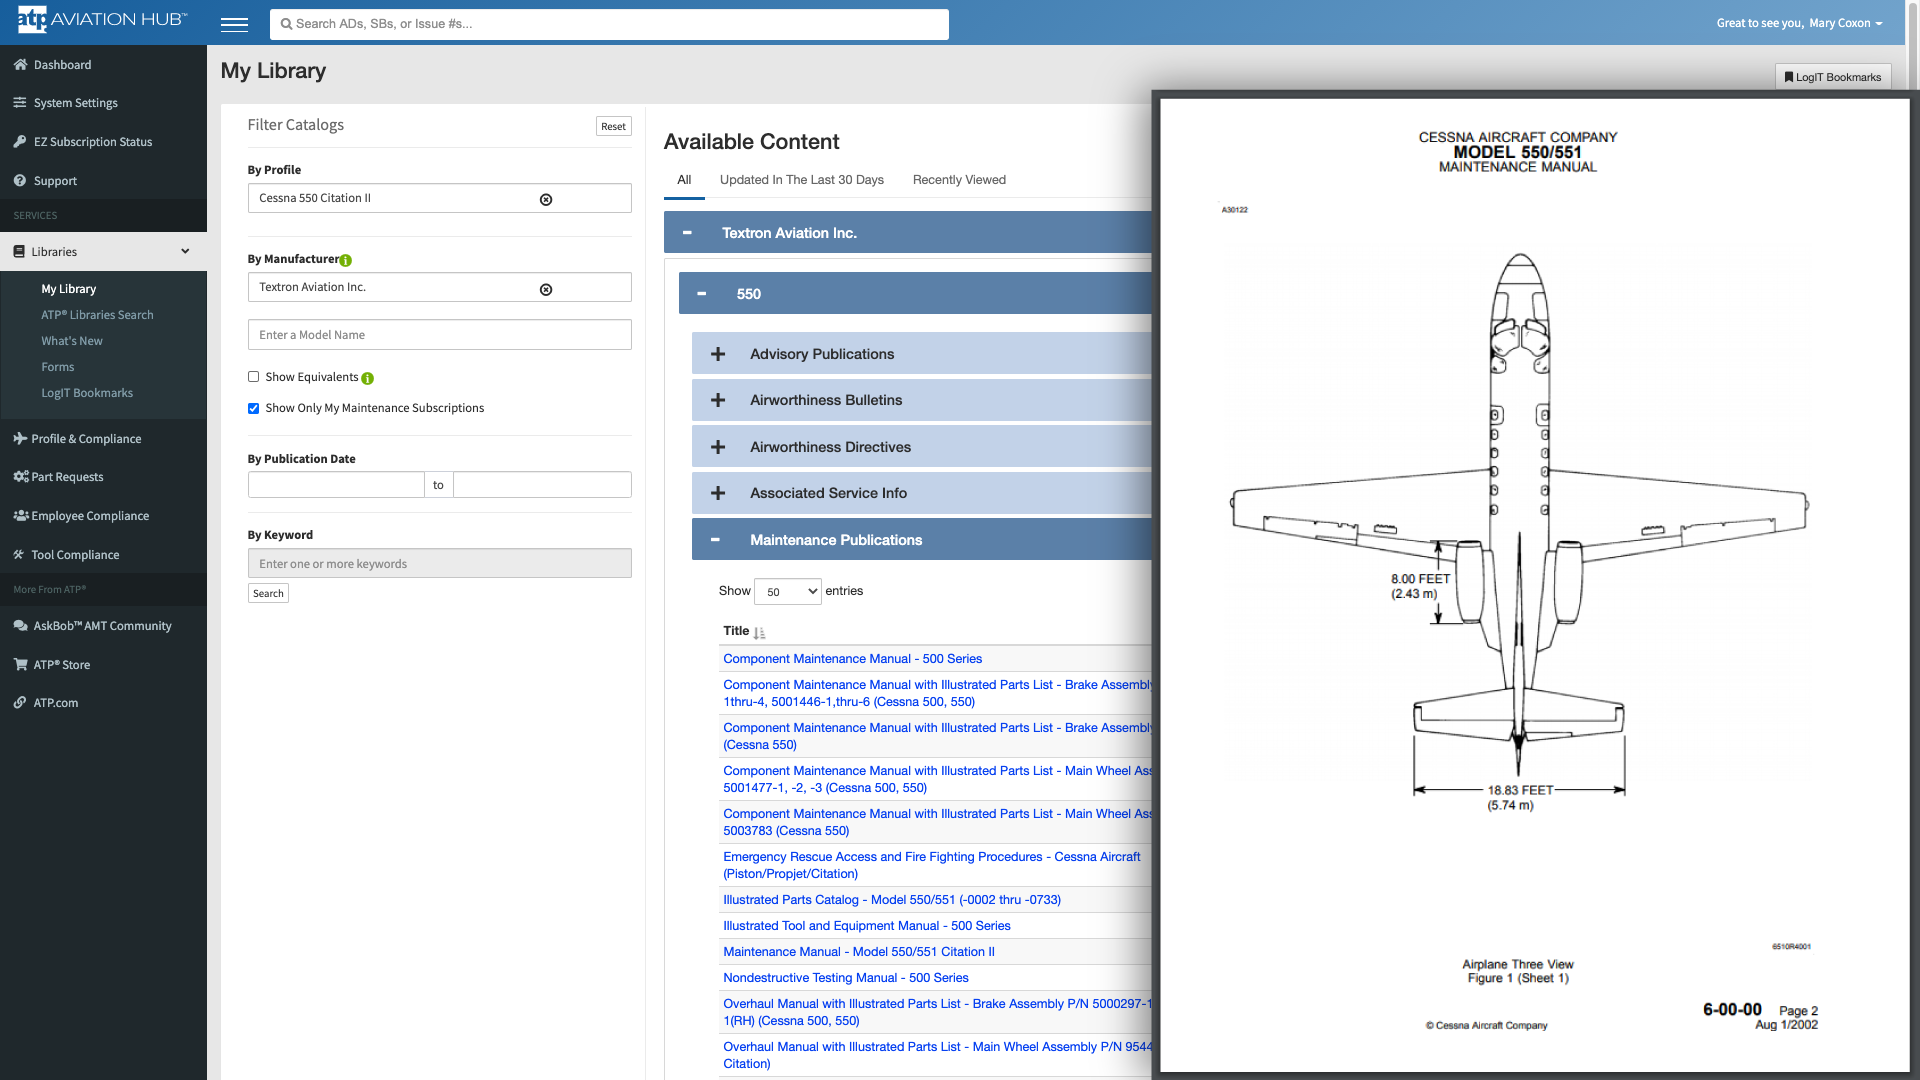Select Updated In The Last 30 Days tab
The width and height of the screenshot is (1920, 1080).
point(801,180)
